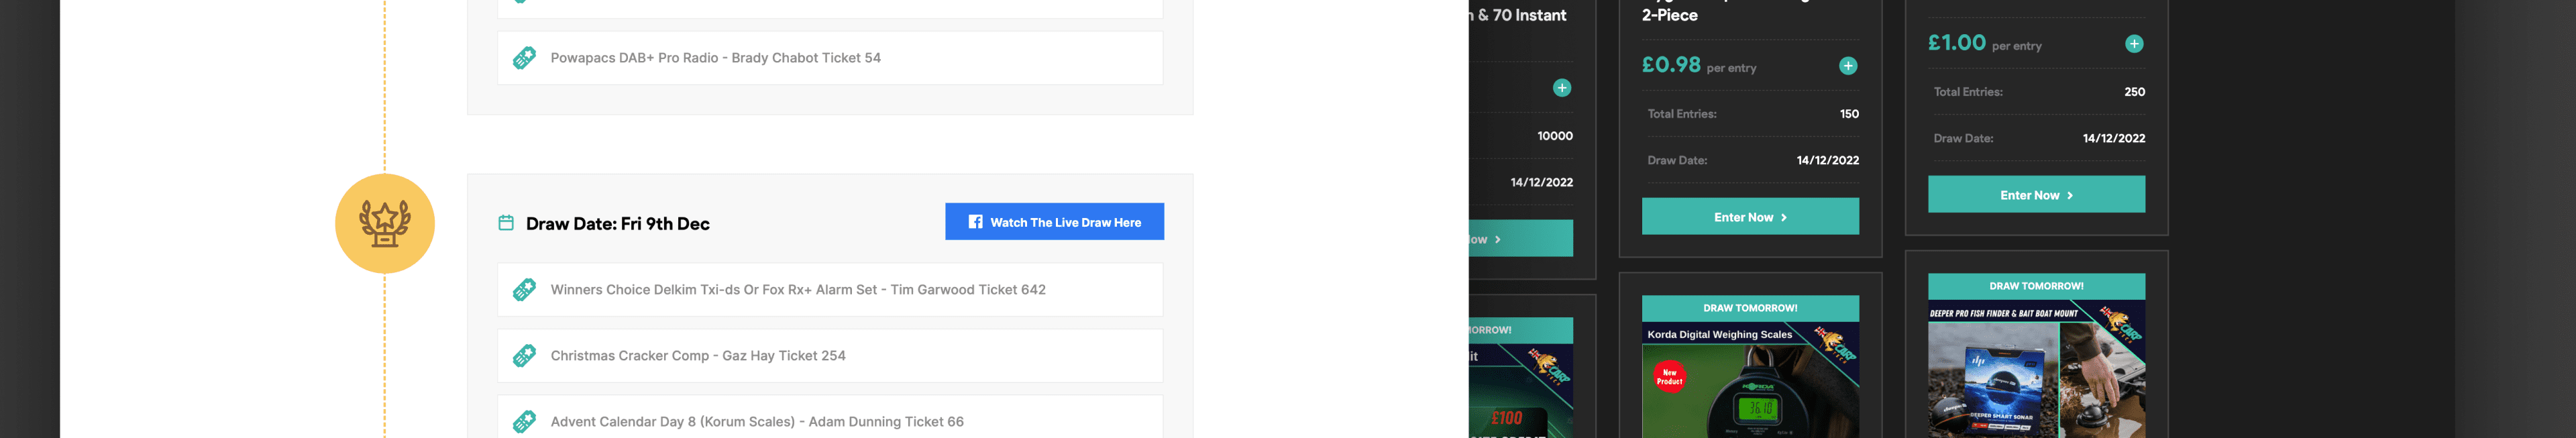The width and height of the screenshot is (2576, 438).
Task: Click the £1.00 per entry price
Action: (1985, 43)
